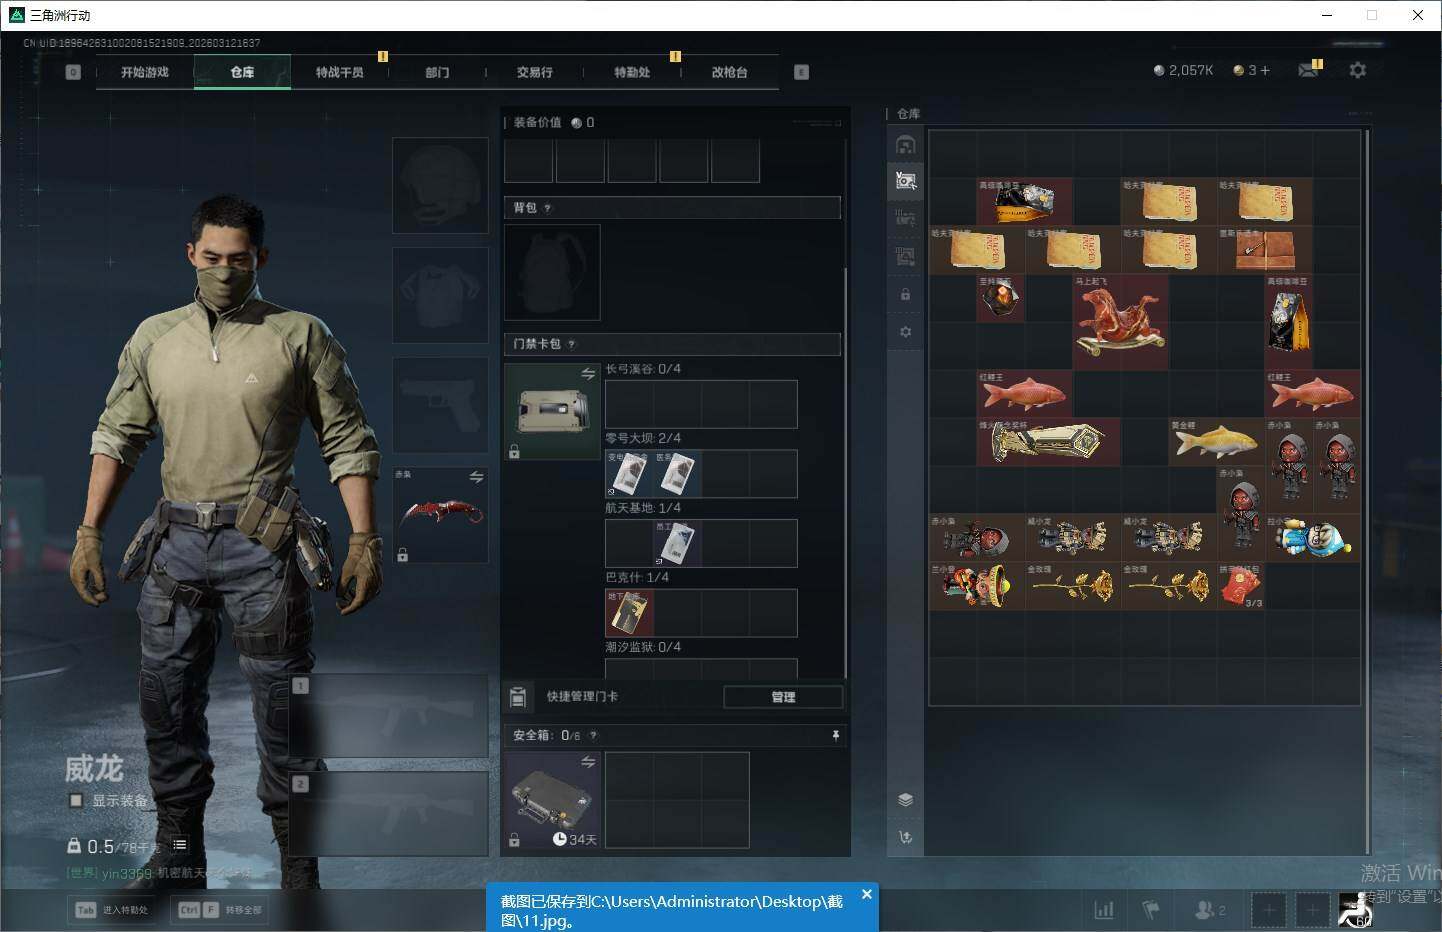Open the 仓库 tab
The height and width of the screenshot is (932, 1442).
coord(242,72)
